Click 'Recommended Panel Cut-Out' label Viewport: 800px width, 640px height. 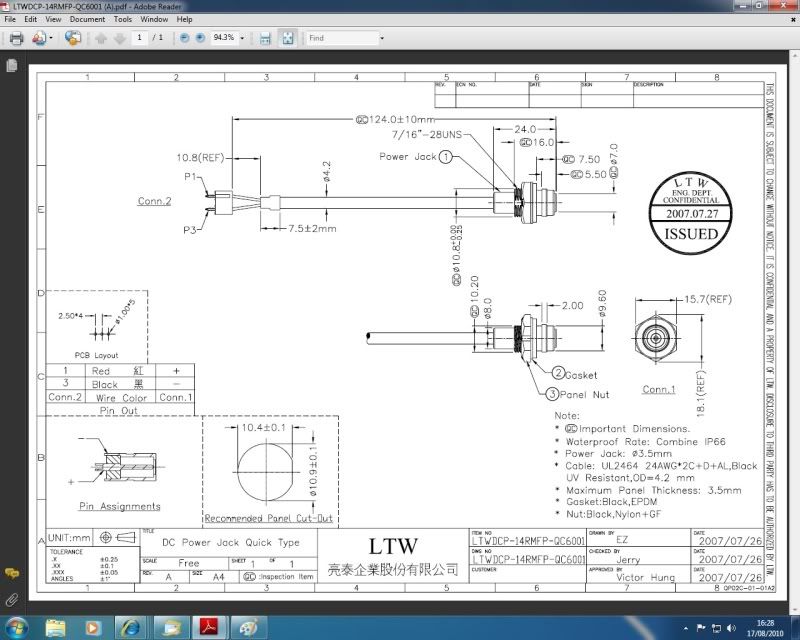coord(268,519)
